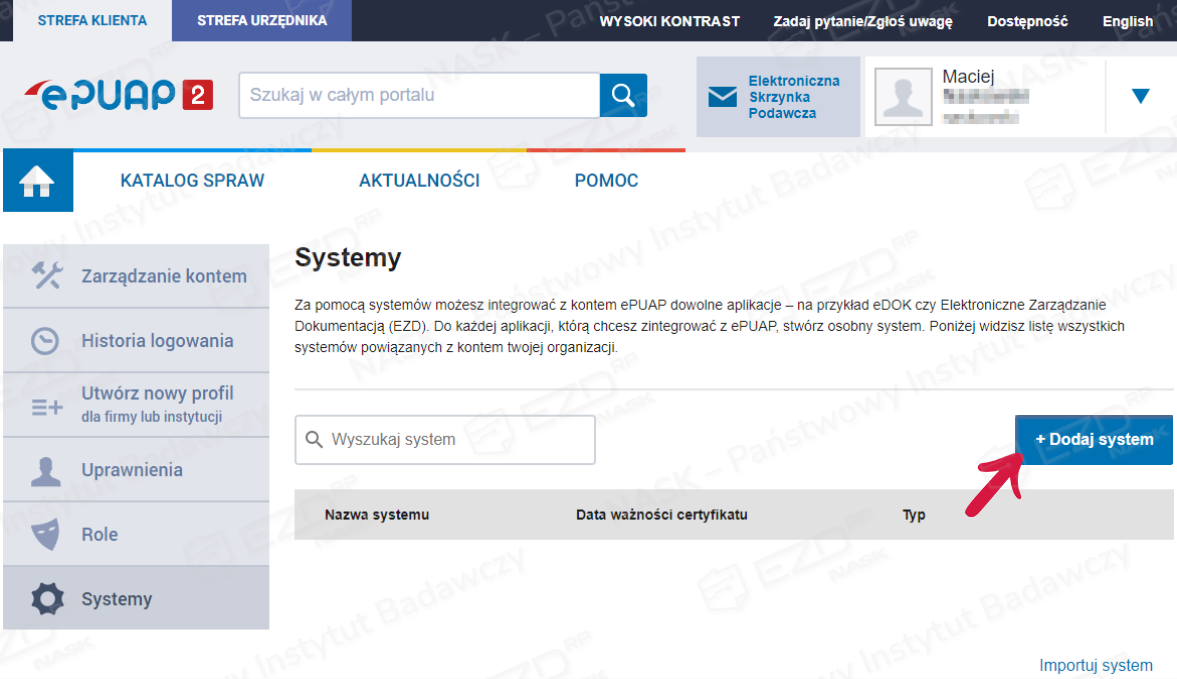Viewport: 1177px width, 679px height.
Task: Click the home icon in navigation bar
Action: click(x=38, y=181)
